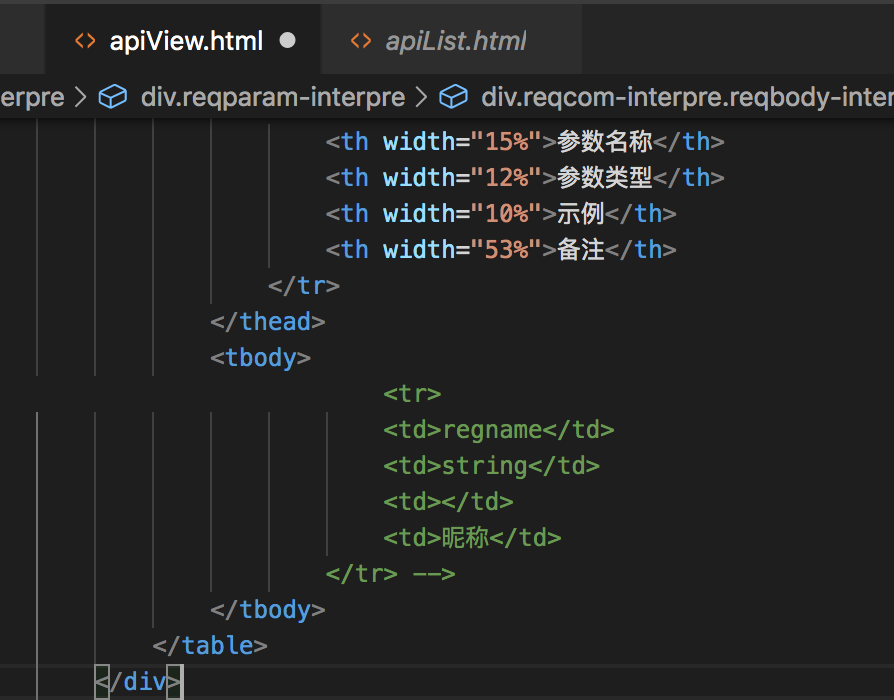Click the closing </thead> tag

pyautogui.click(x=267, y=321)
